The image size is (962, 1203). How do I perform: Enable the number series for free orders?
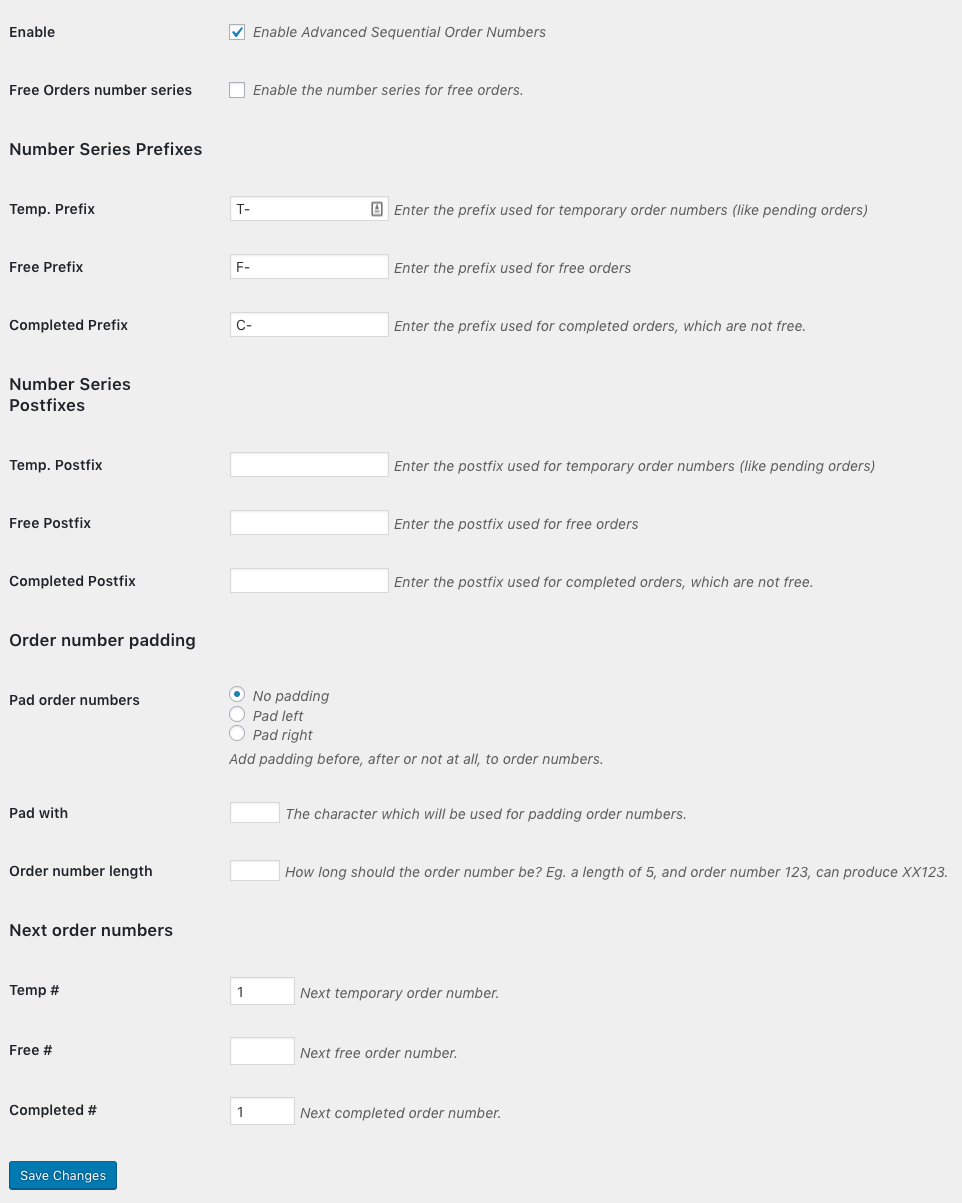coord(237,90)
